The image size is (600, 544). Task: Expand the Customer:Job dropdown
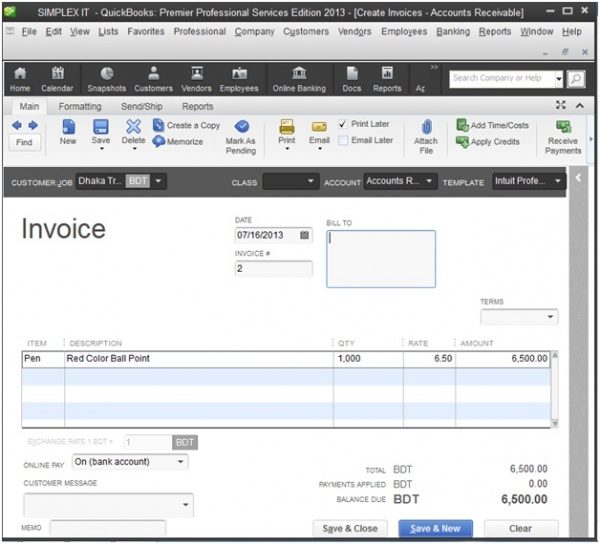coord(158,181)
